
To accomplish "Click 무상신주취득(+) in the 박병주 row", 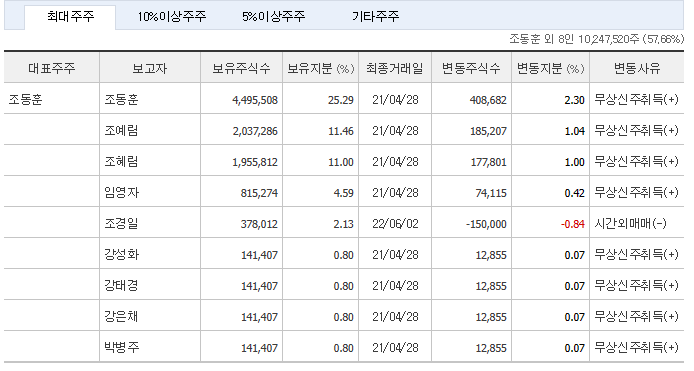I will pos(636,348).
